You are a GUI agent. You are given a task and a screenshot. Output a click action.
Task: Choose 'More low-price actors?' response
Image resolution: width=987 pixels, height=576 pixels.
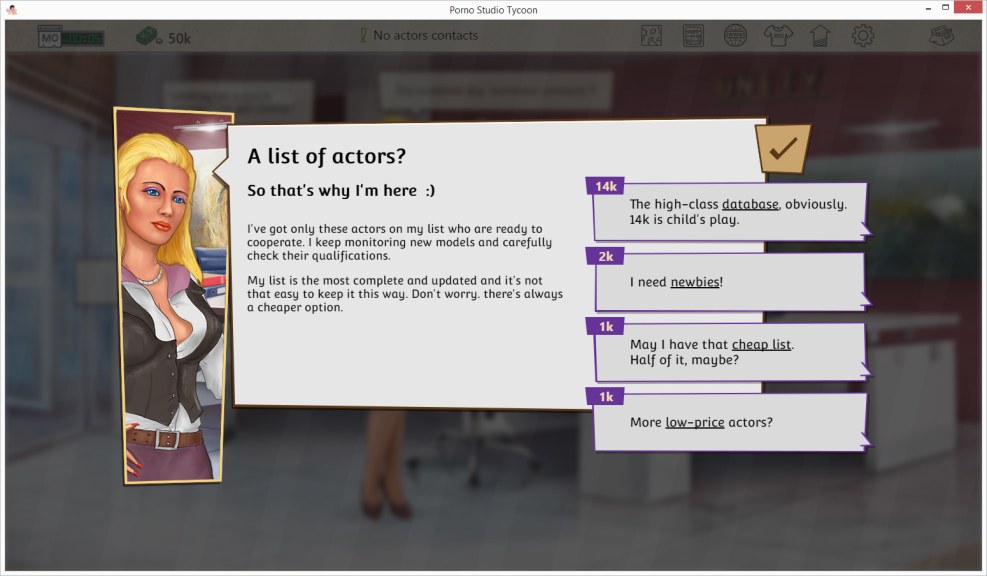[731, 422]
